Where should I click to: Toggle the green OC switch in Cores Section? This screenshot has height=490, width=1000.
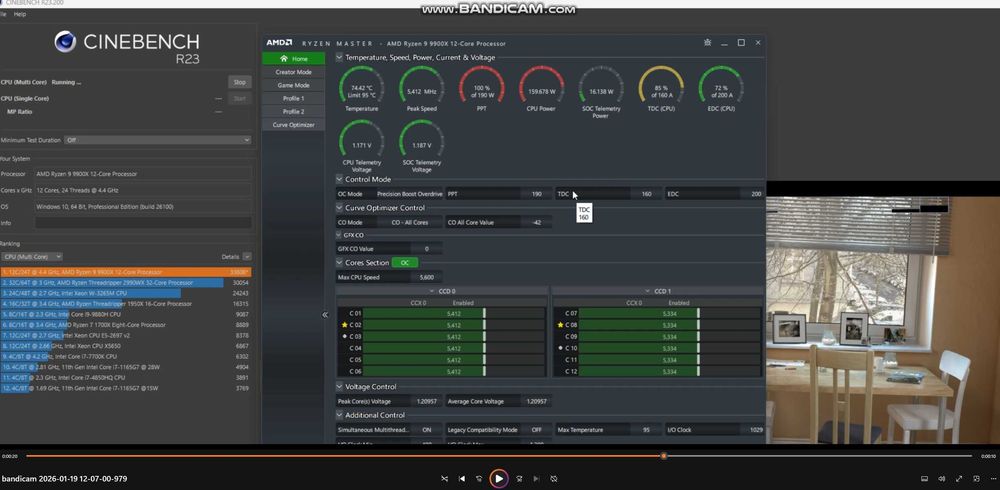(404, 262)
